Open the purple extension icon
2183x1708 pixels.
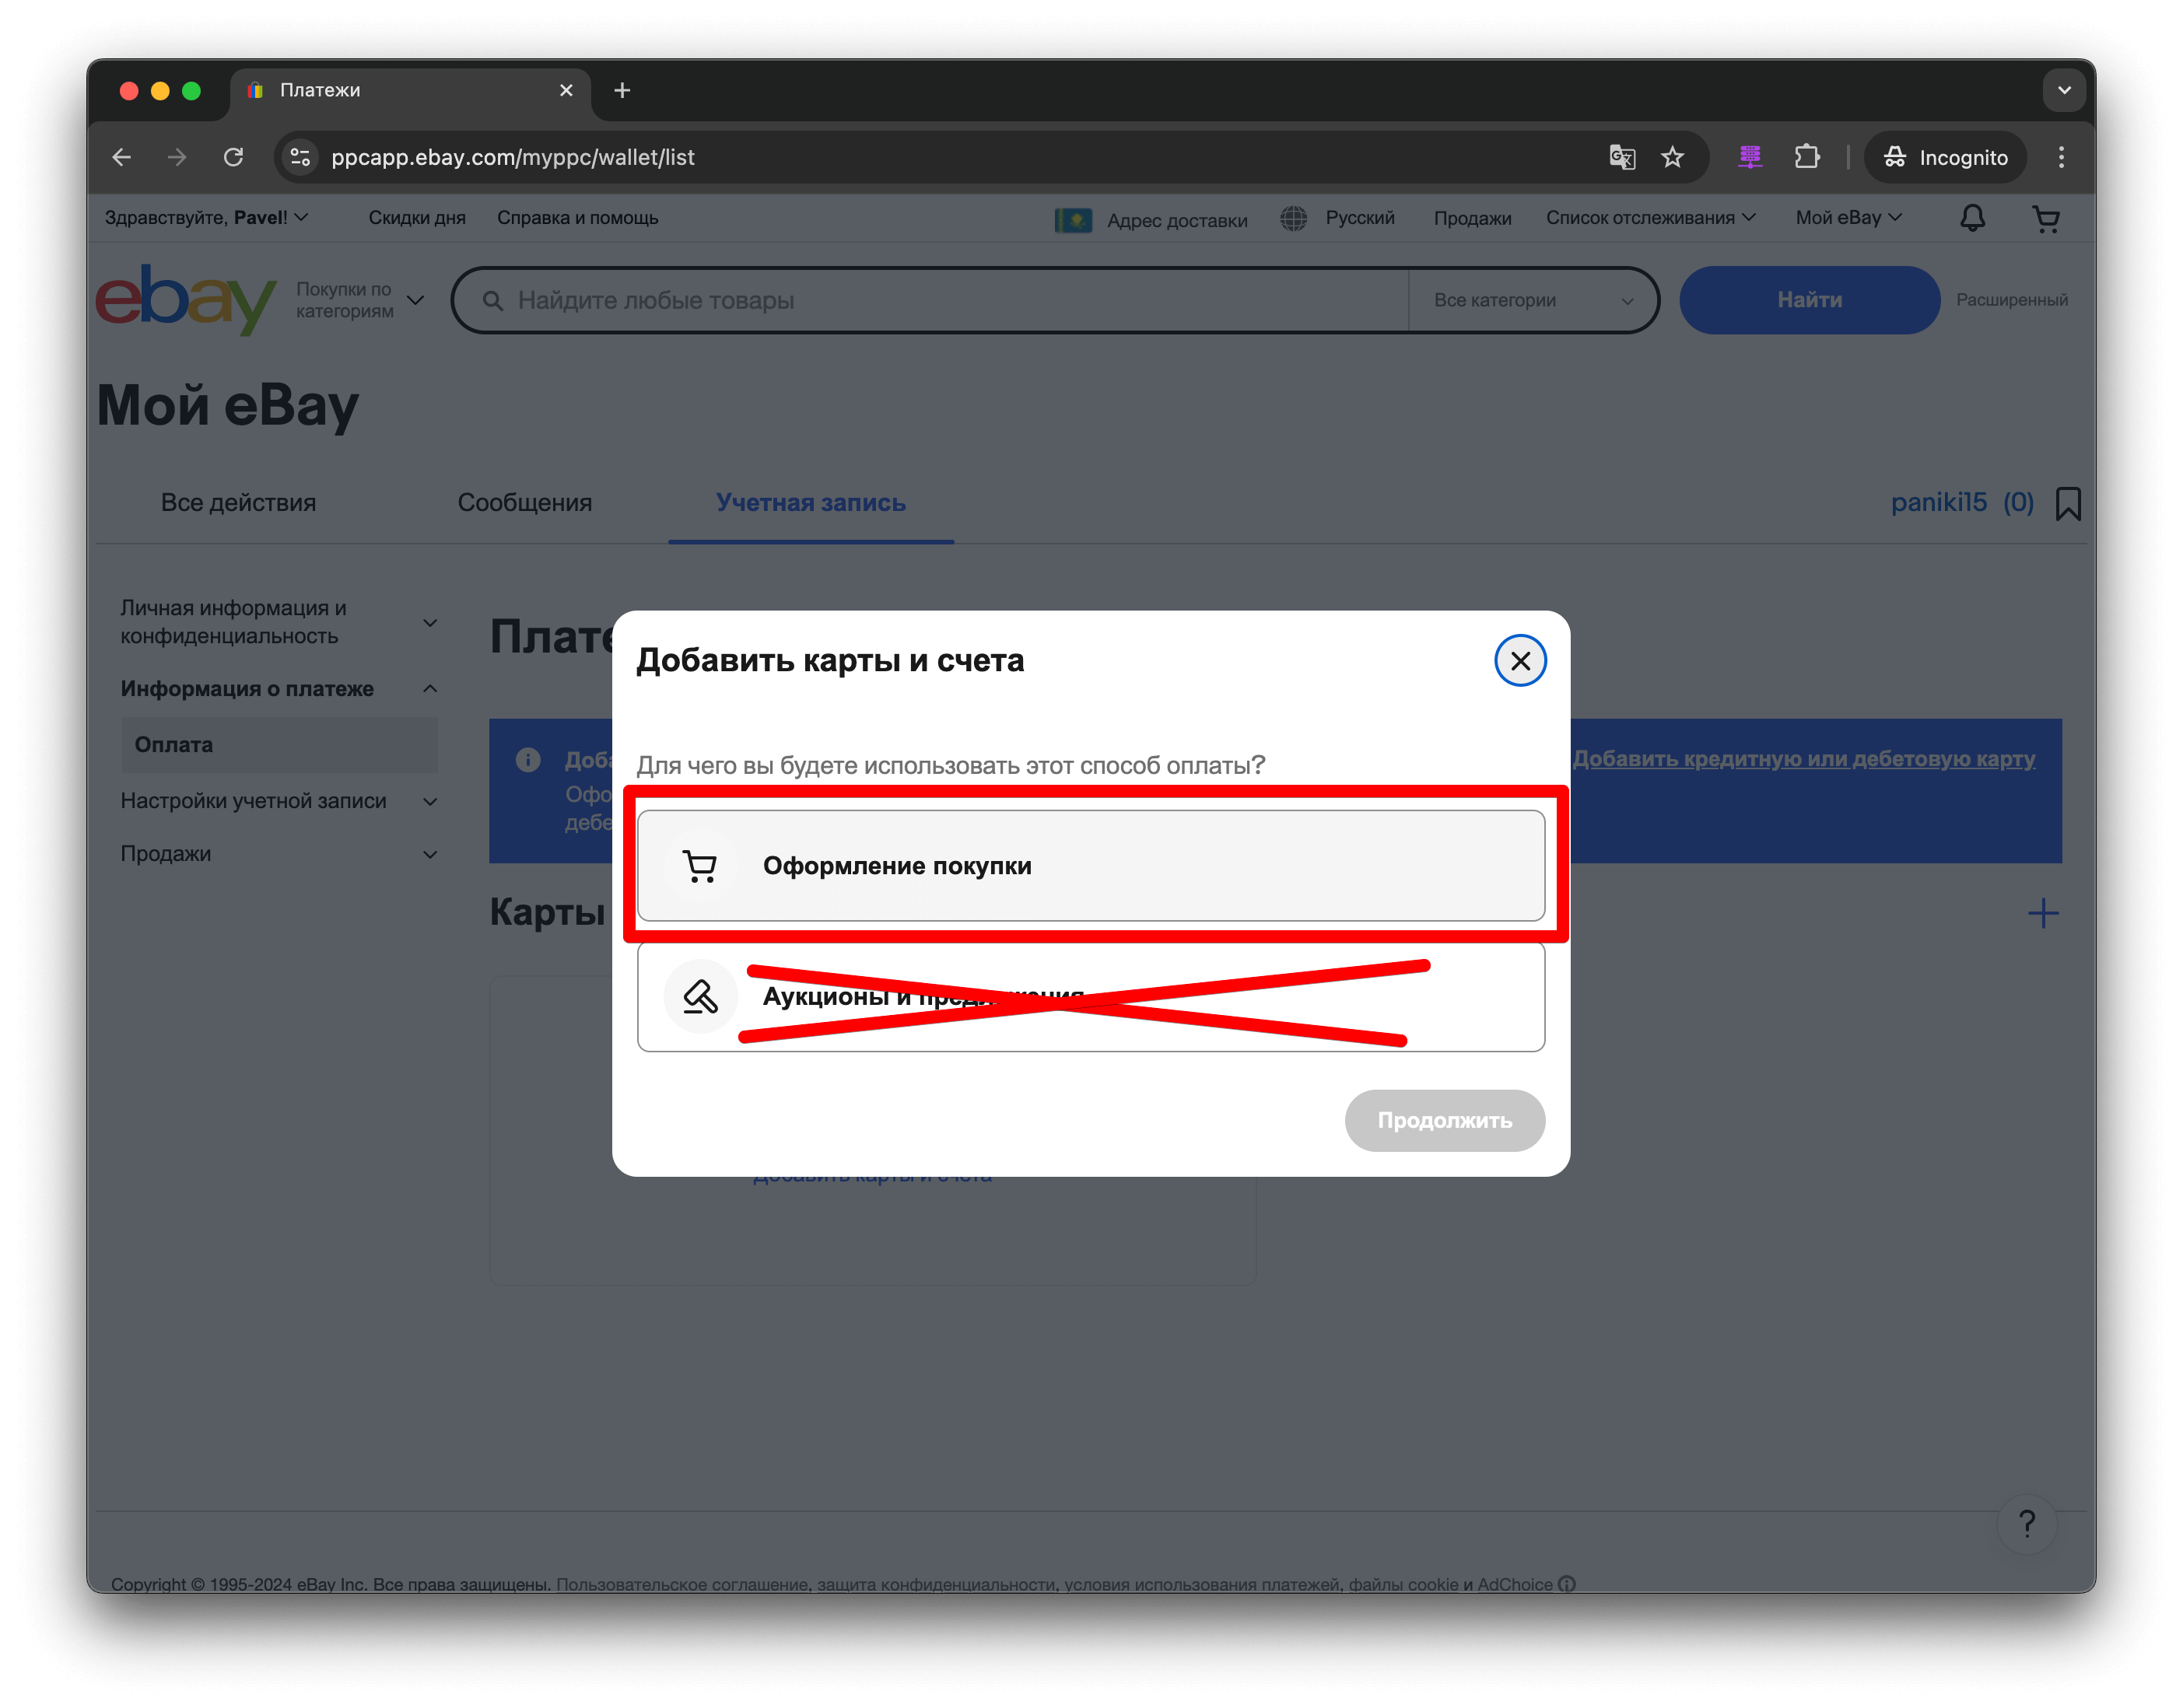(x=1750, y=157)
